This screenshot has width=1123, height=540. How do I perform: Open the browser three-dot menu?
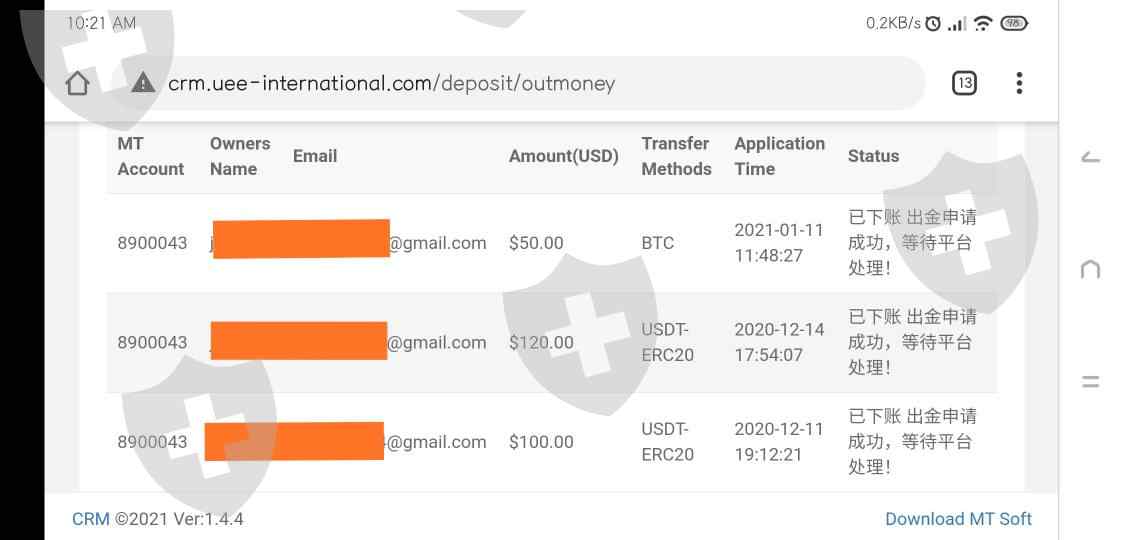click(x=1019, y=83)
